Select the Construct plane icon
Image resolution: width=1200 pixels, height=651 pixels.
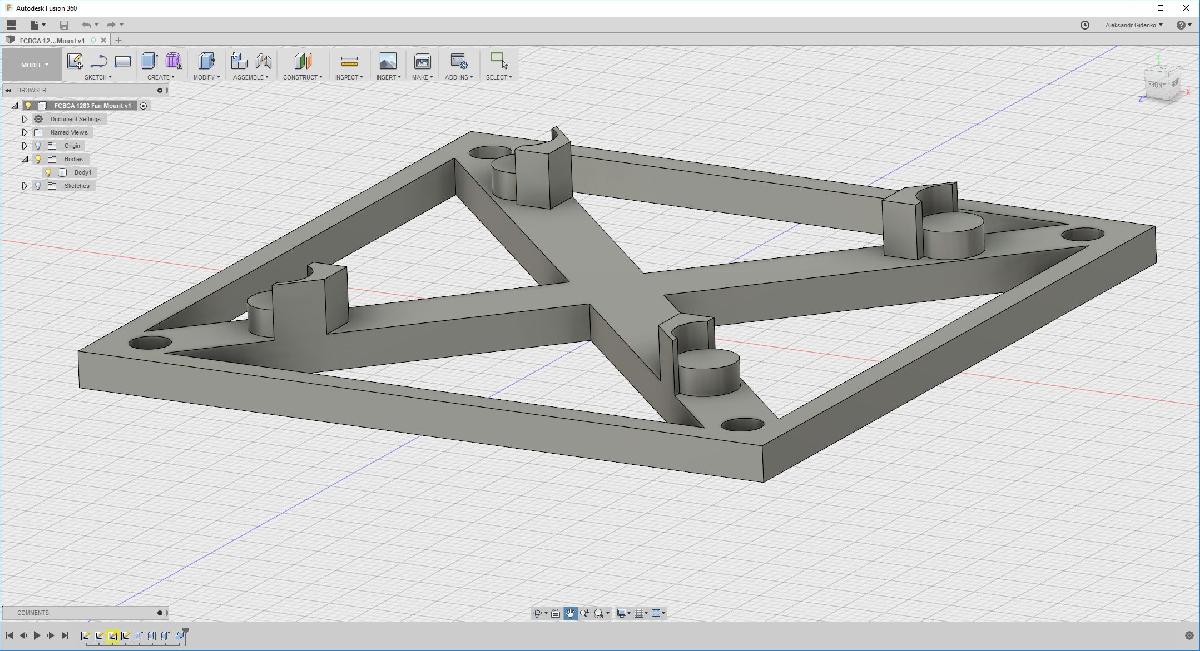click(304, 62)
